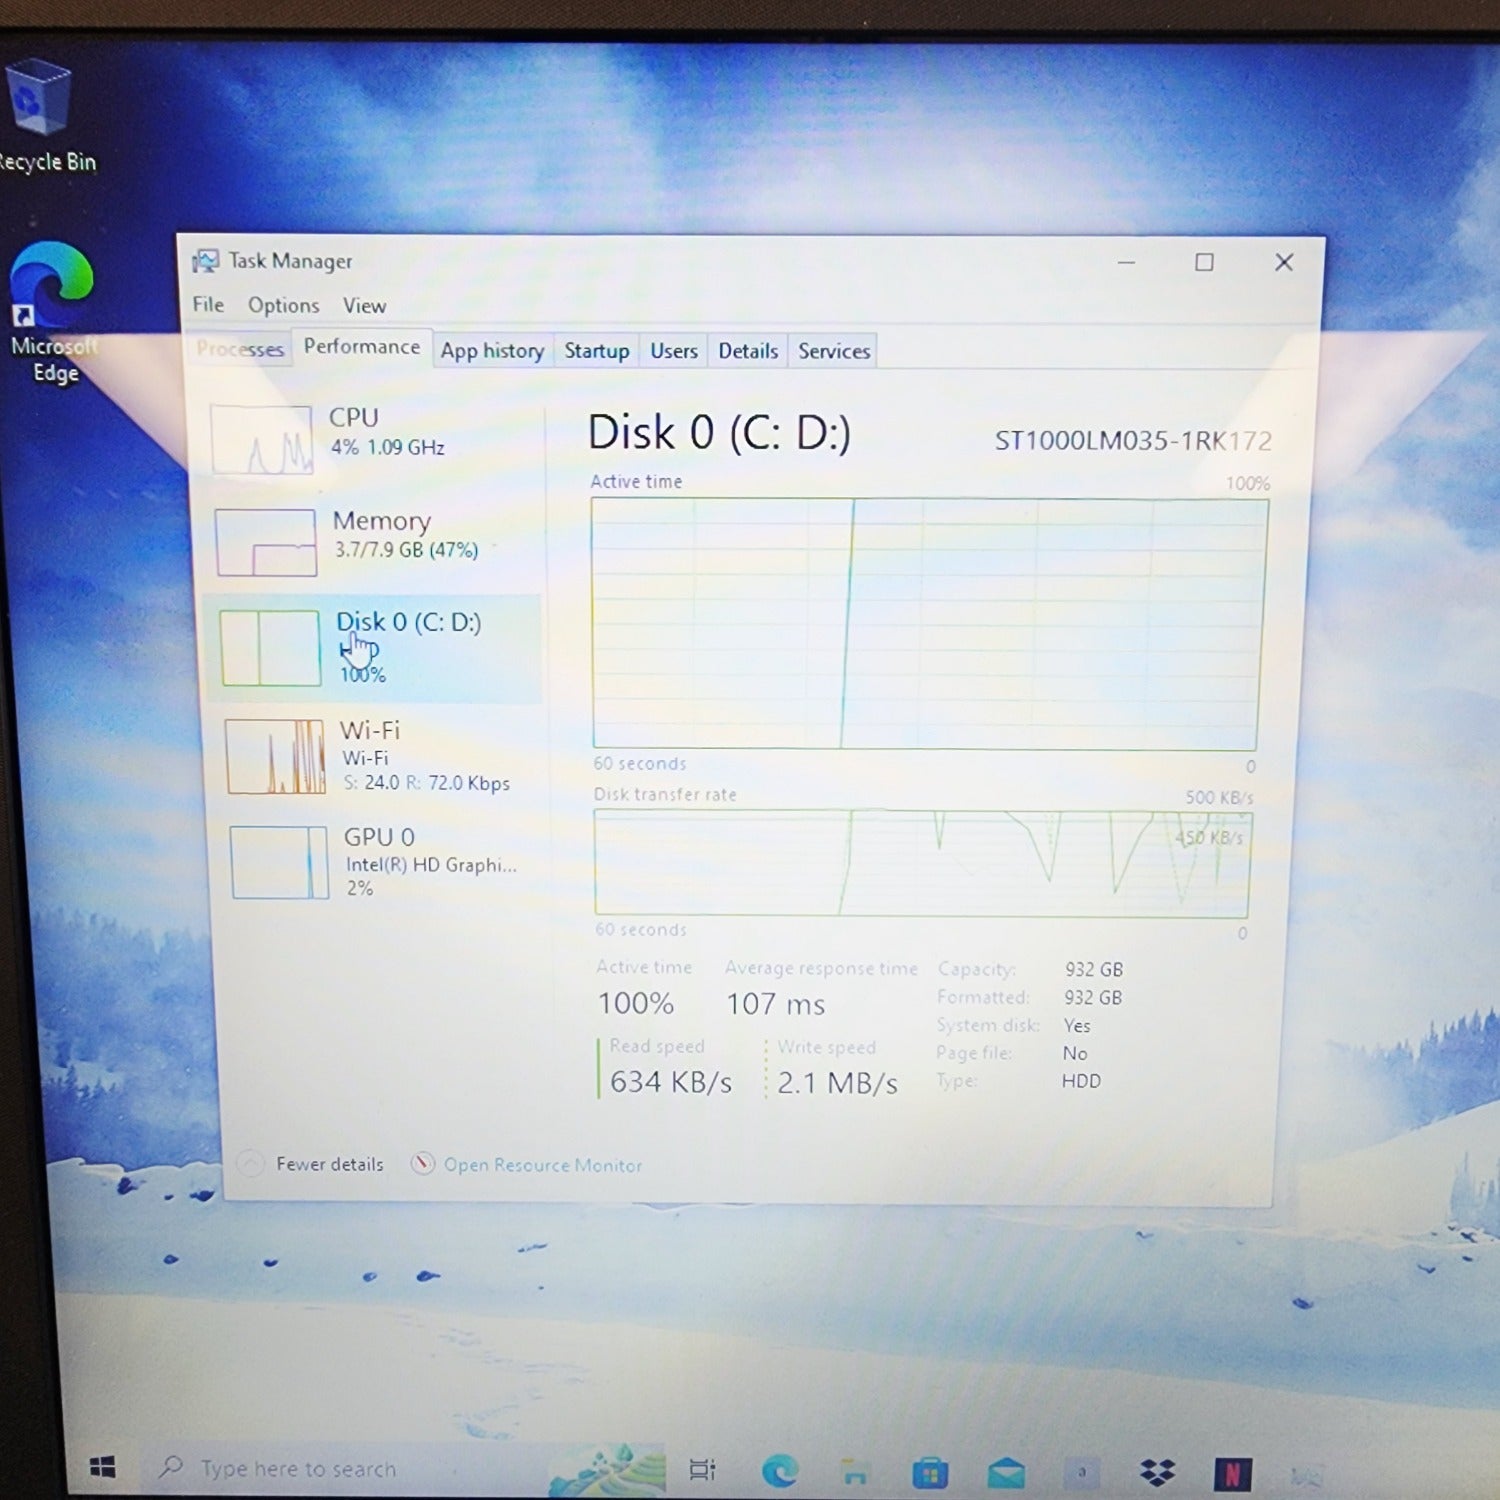This screenshot has height=1500, width=1500.
Task: Click the 634 KB/s read speed value
Action: (671, 1082)
